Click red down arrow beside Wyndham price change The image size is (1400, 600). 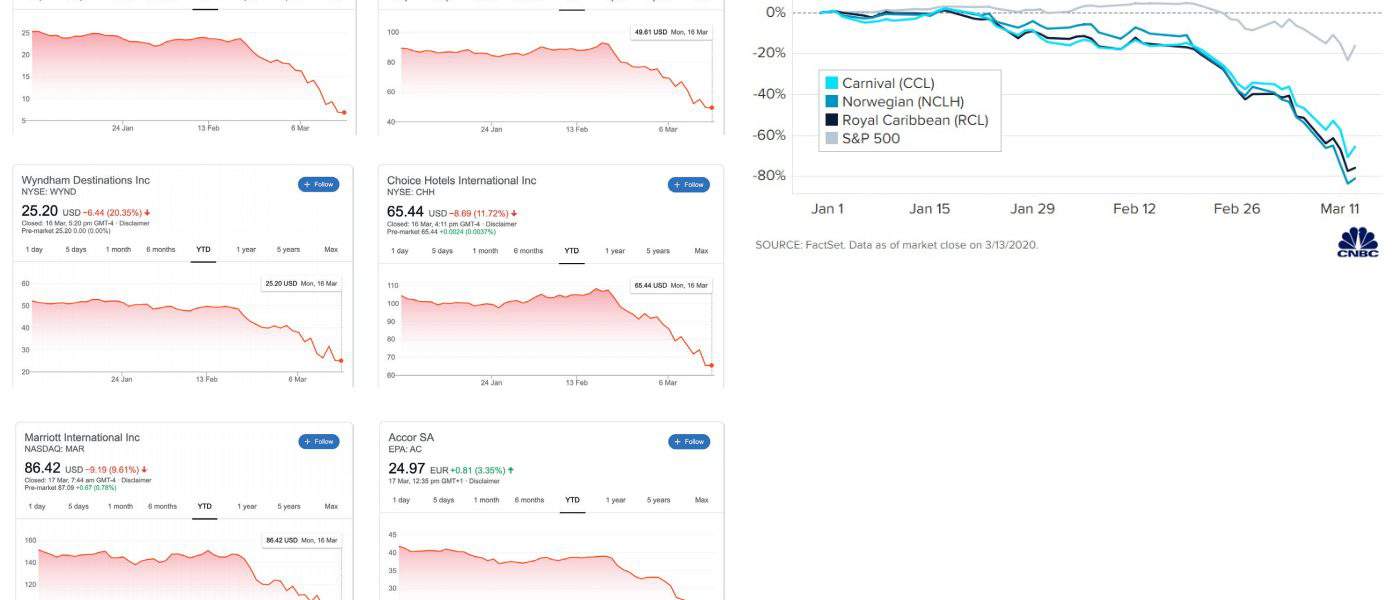[x=149, y=213]
